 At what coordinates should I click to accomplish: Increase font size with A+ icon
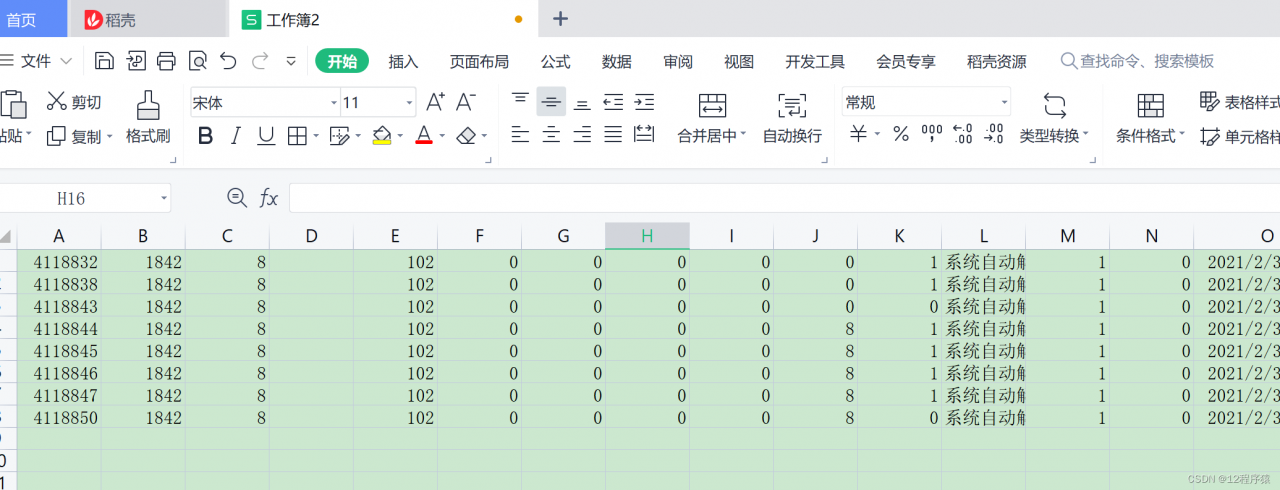(x=435, y=102)
